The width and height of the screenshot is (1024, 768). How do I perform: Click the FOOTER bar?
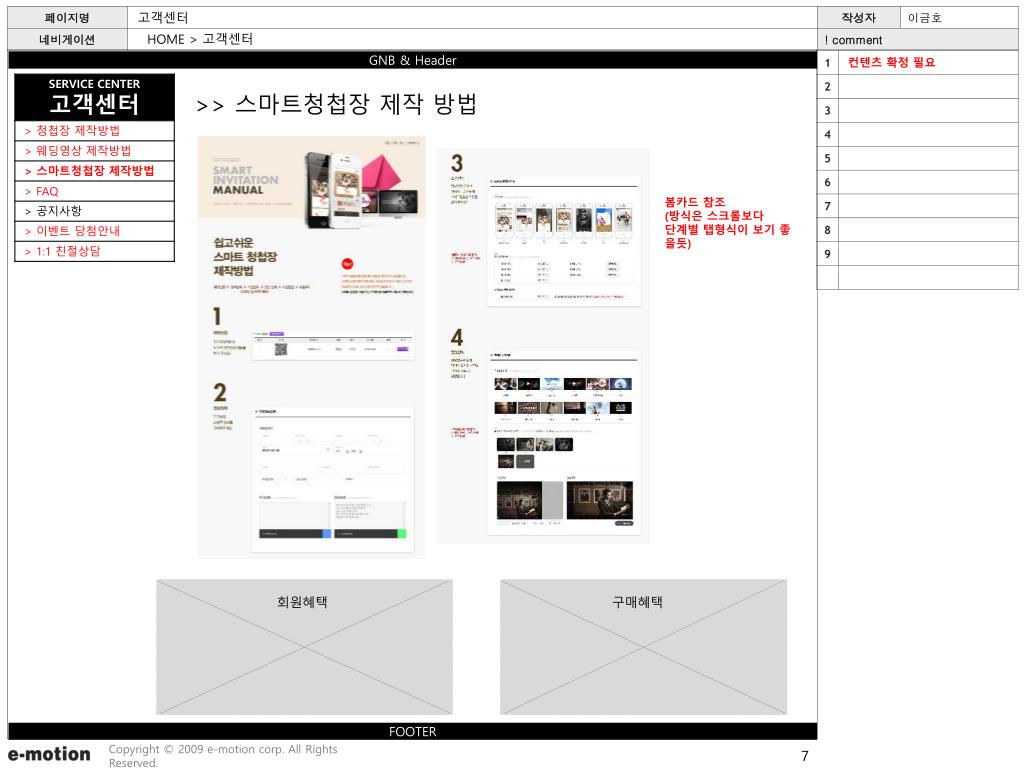[412, 732]
